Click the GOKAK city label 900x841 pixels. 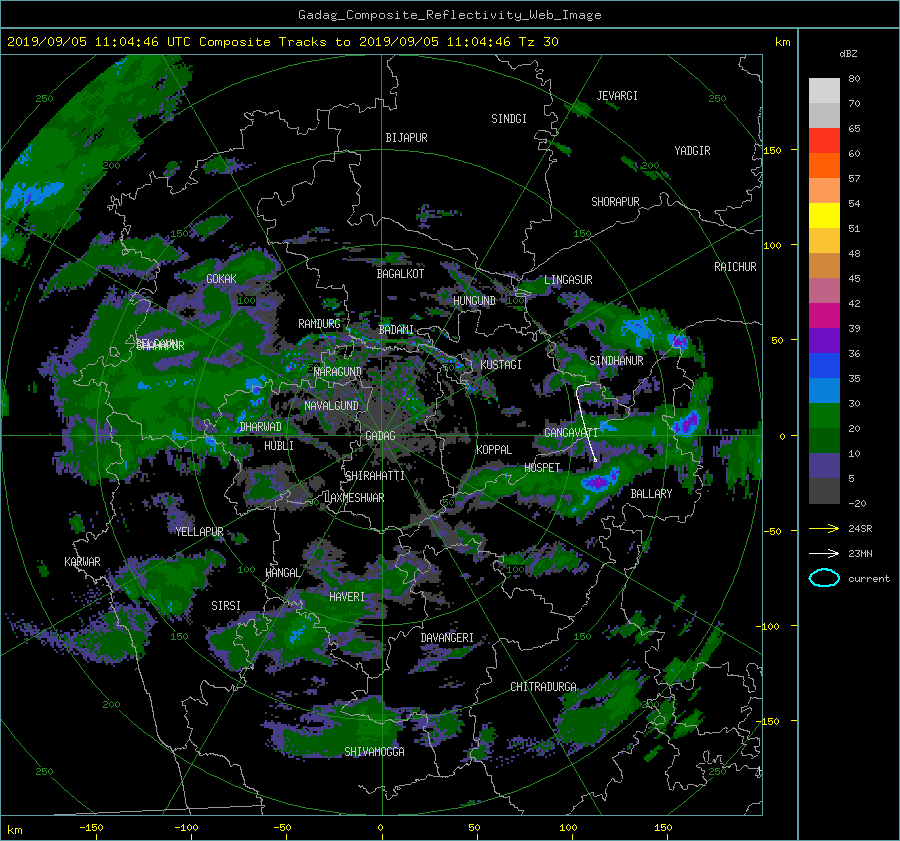tap(221, 278)
